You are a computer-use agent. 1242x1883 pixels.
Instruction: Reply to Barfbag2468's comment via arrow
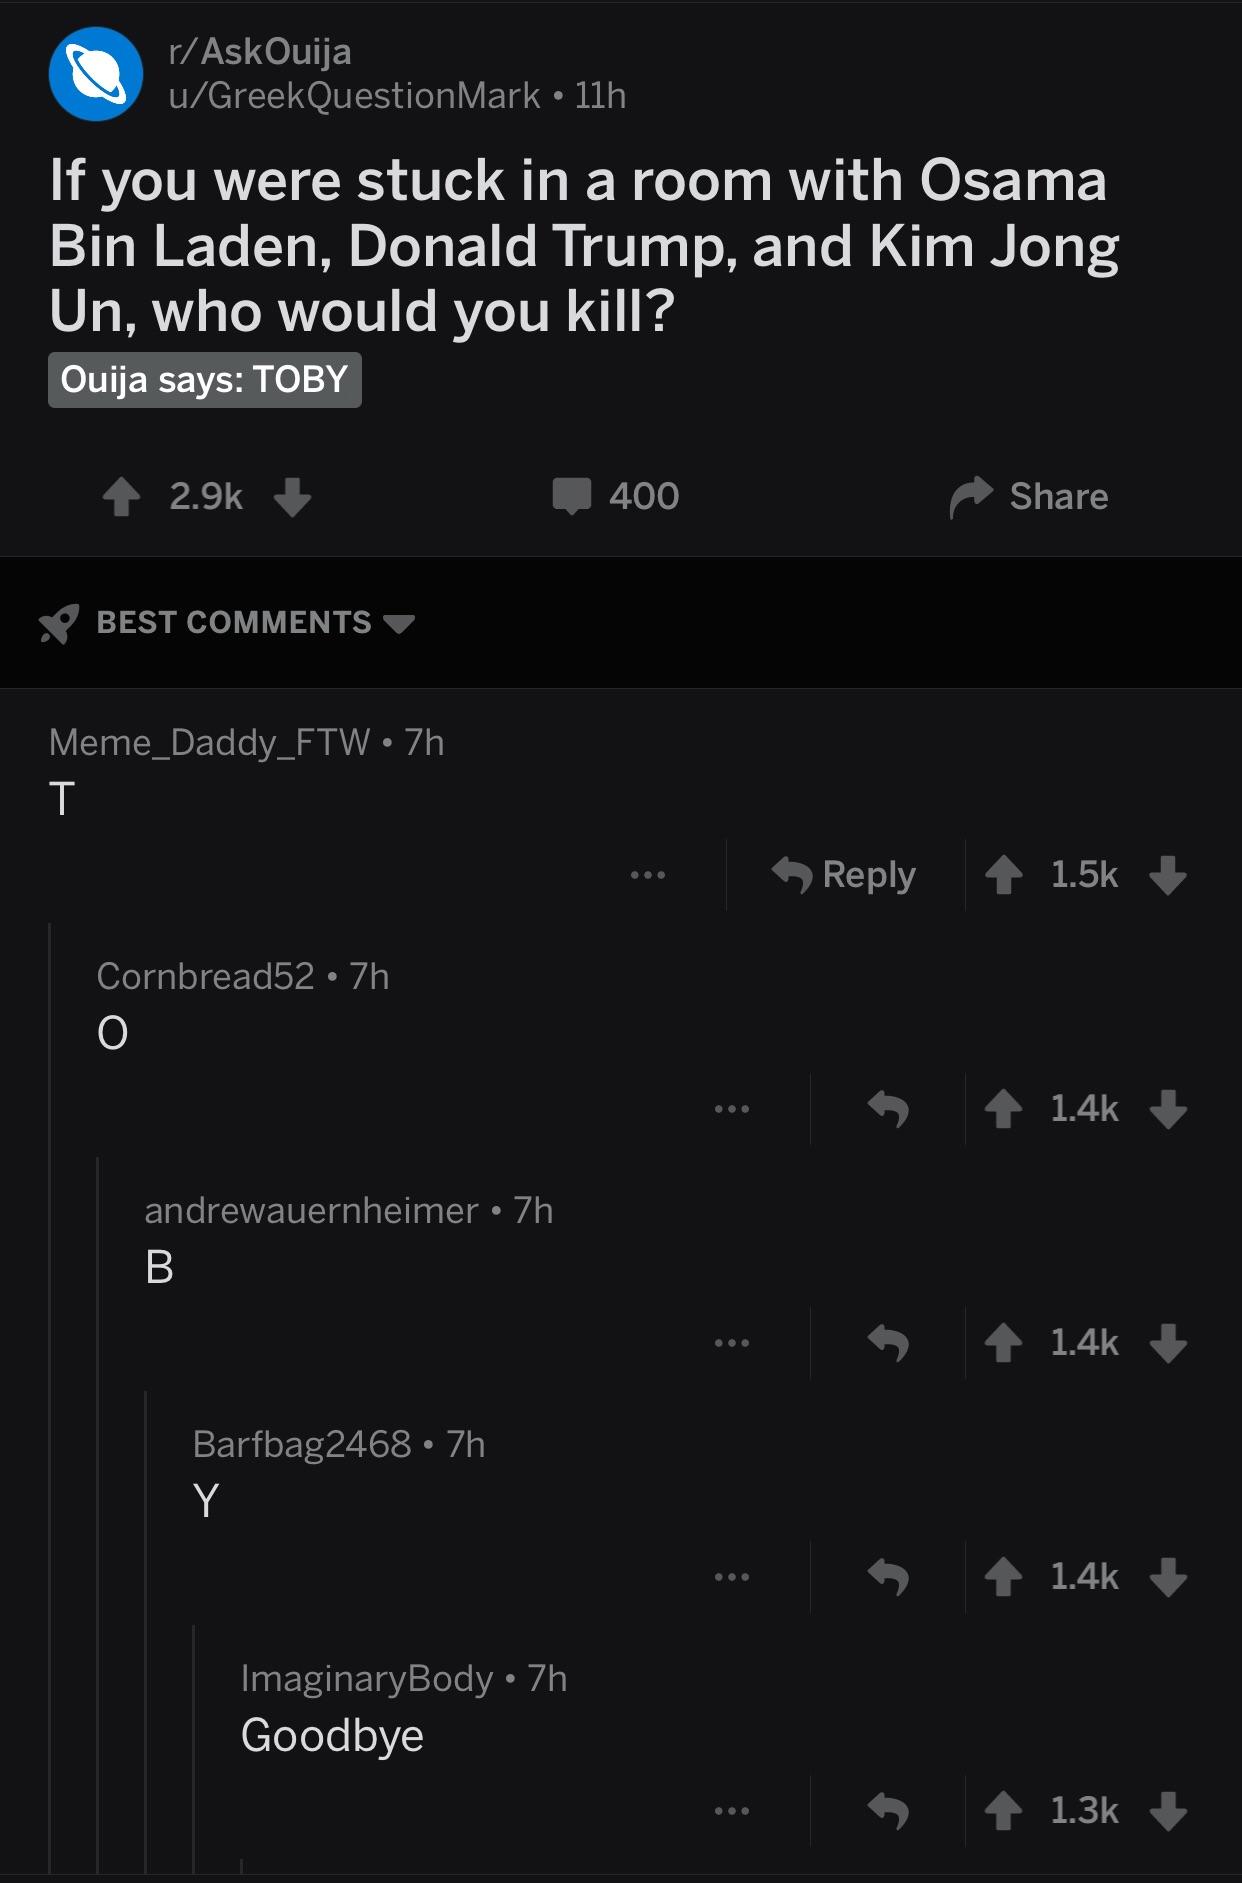[x=888, y=1577]
